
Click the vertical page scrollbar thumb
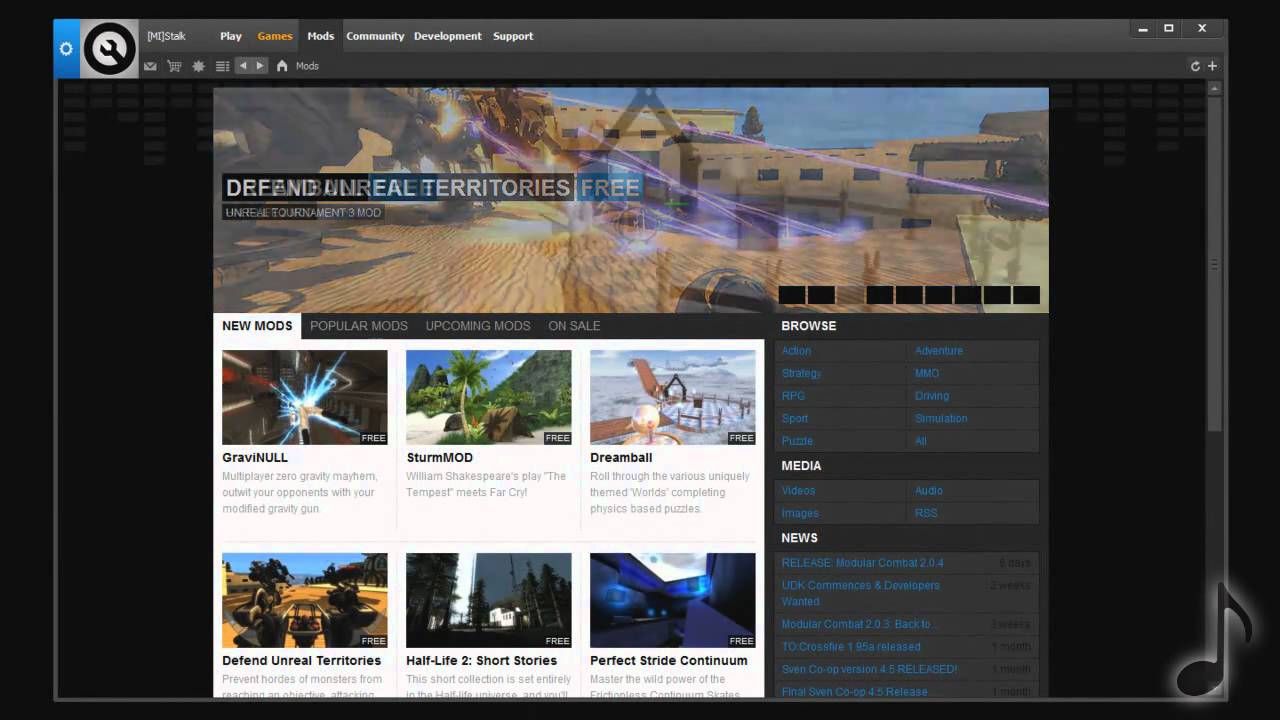tap(1215, 265)
